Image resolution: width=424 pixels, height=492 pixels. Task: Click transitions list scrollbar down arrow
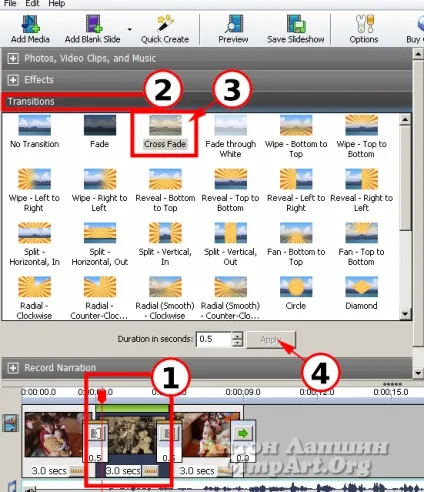(405, 313)
